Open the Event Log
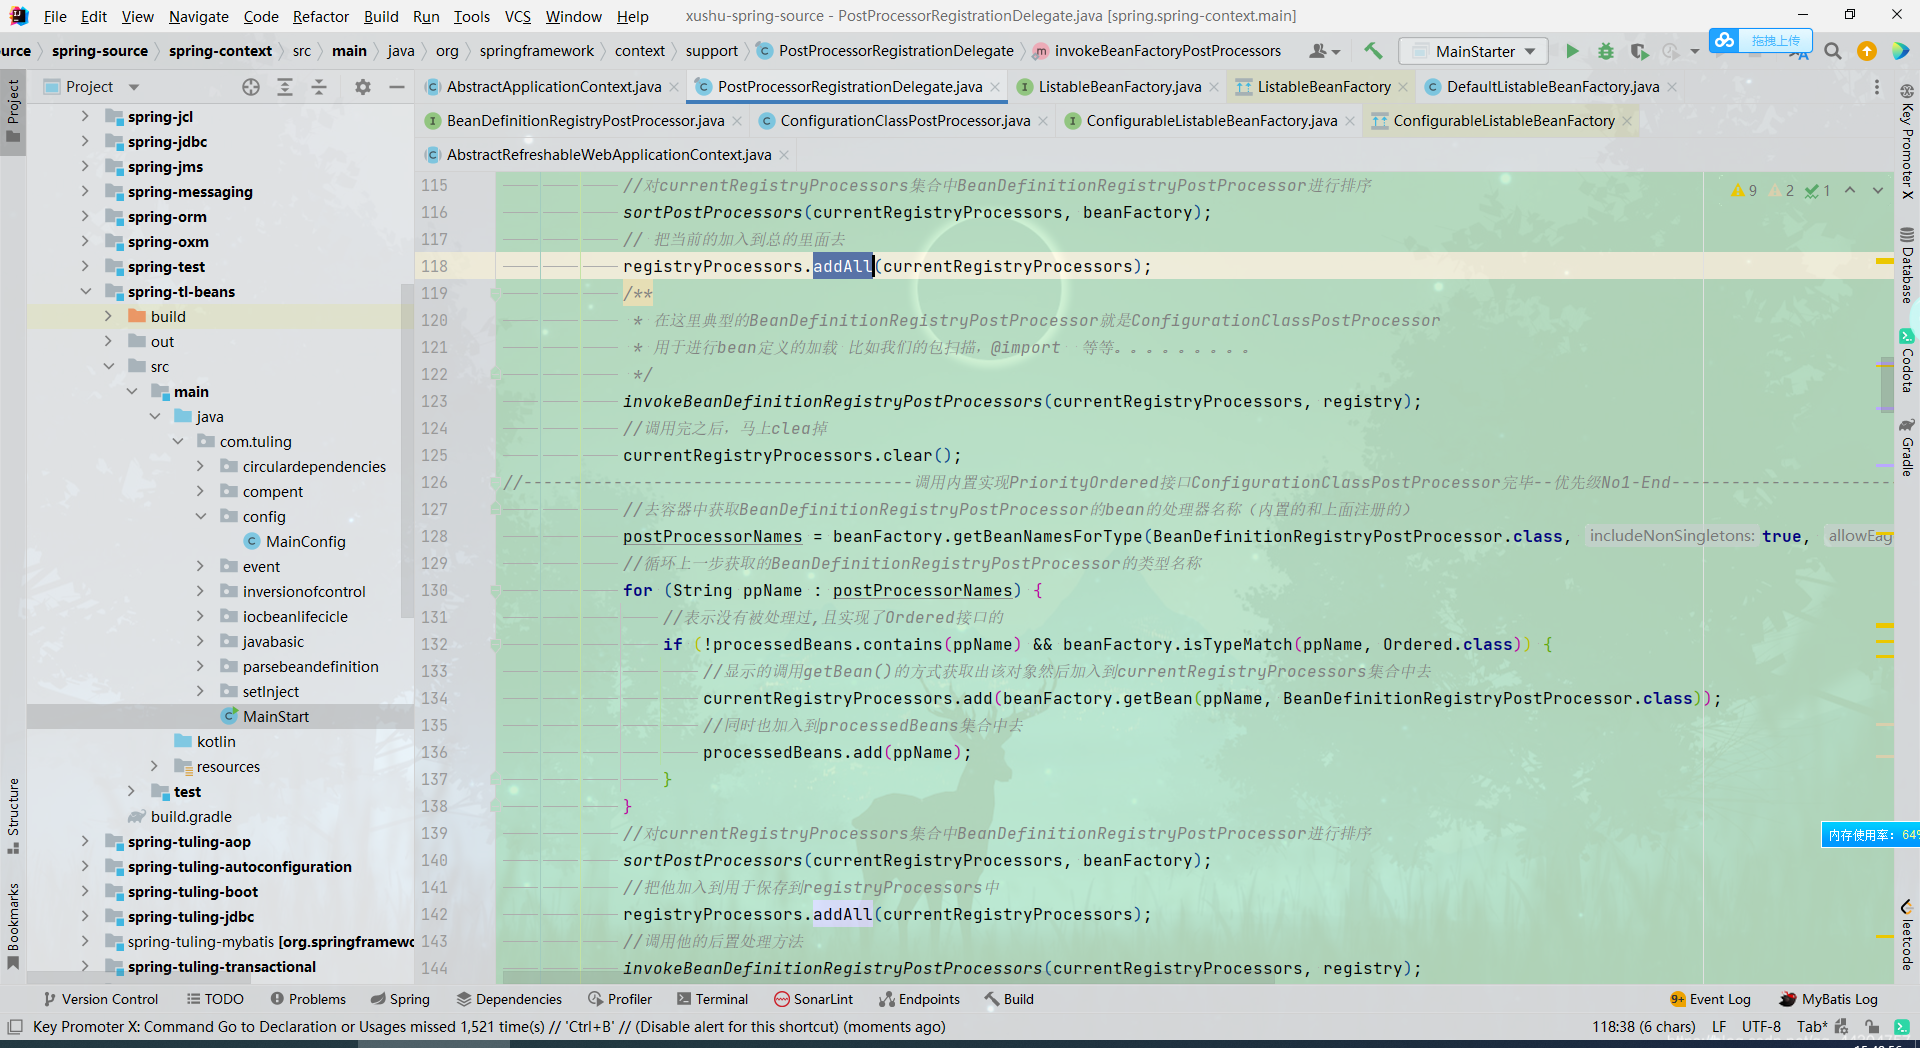1920x1048 pixels. coord(1710,999)
